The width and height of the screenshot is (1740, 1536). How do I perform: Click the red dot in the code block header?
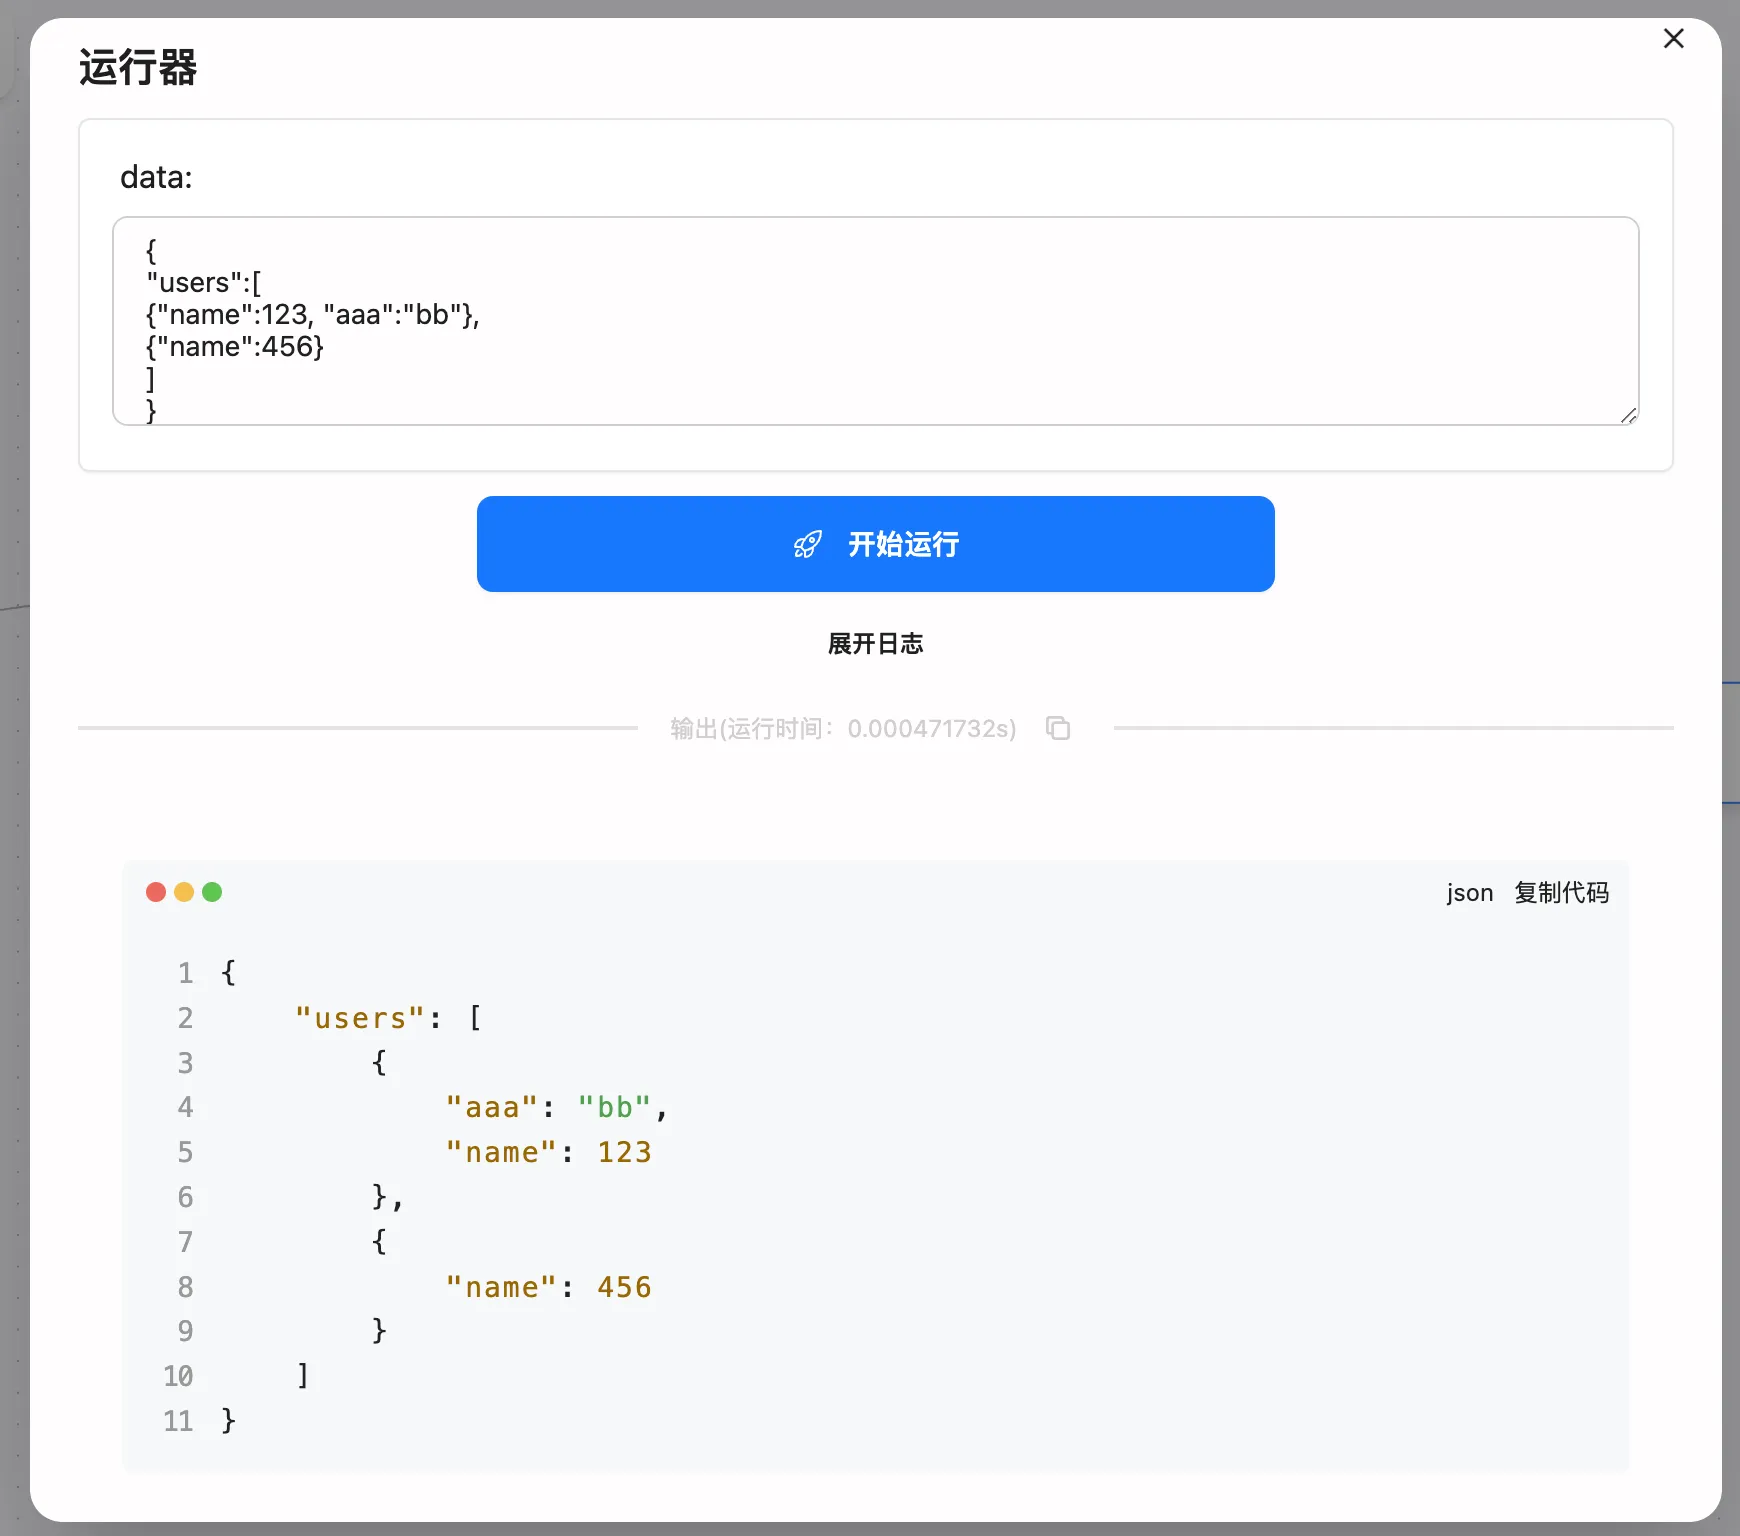pyautogui.click(x=156, y=892)
